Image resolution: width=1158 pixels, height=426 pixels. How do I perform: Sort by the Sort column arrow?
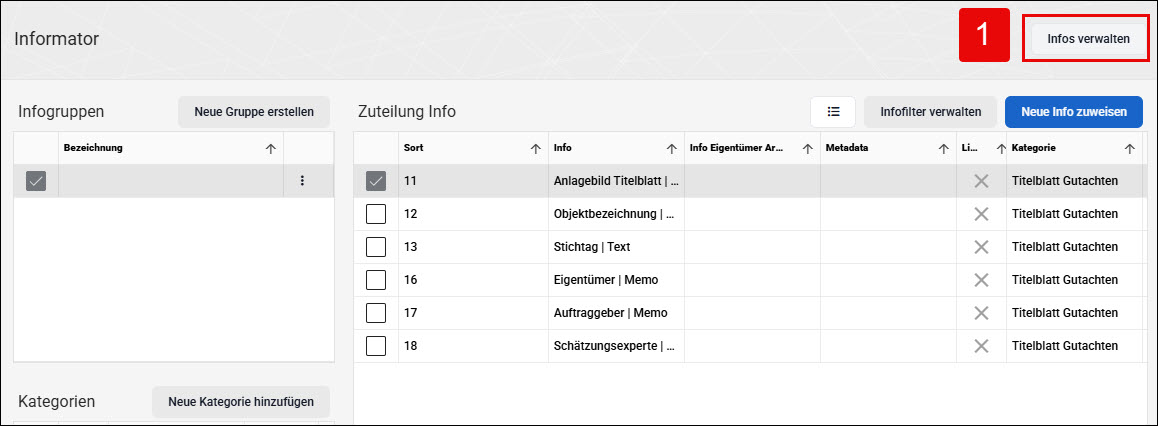tap(535, 148)
